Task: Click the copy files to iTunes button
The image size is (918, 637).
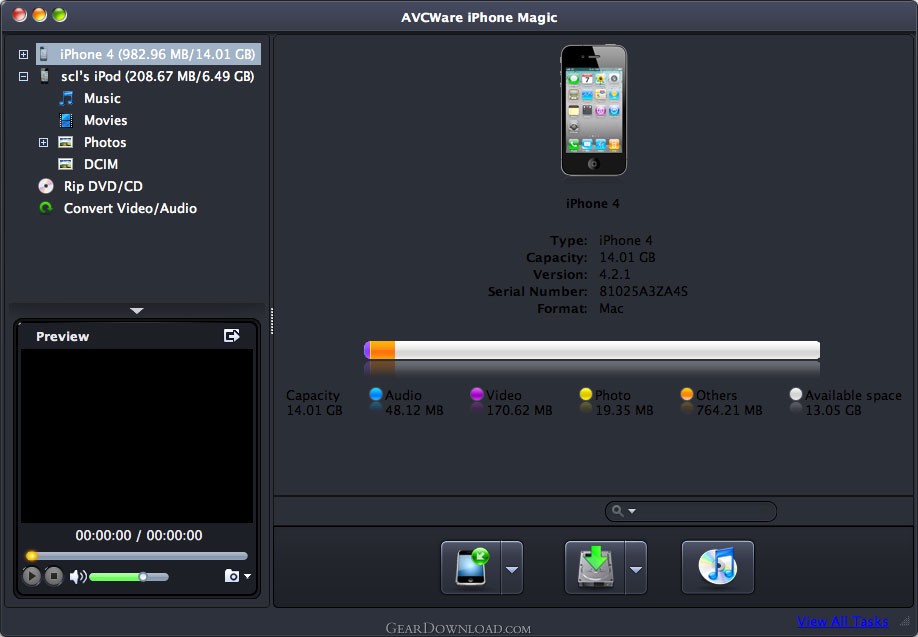Action: (718, 567)
